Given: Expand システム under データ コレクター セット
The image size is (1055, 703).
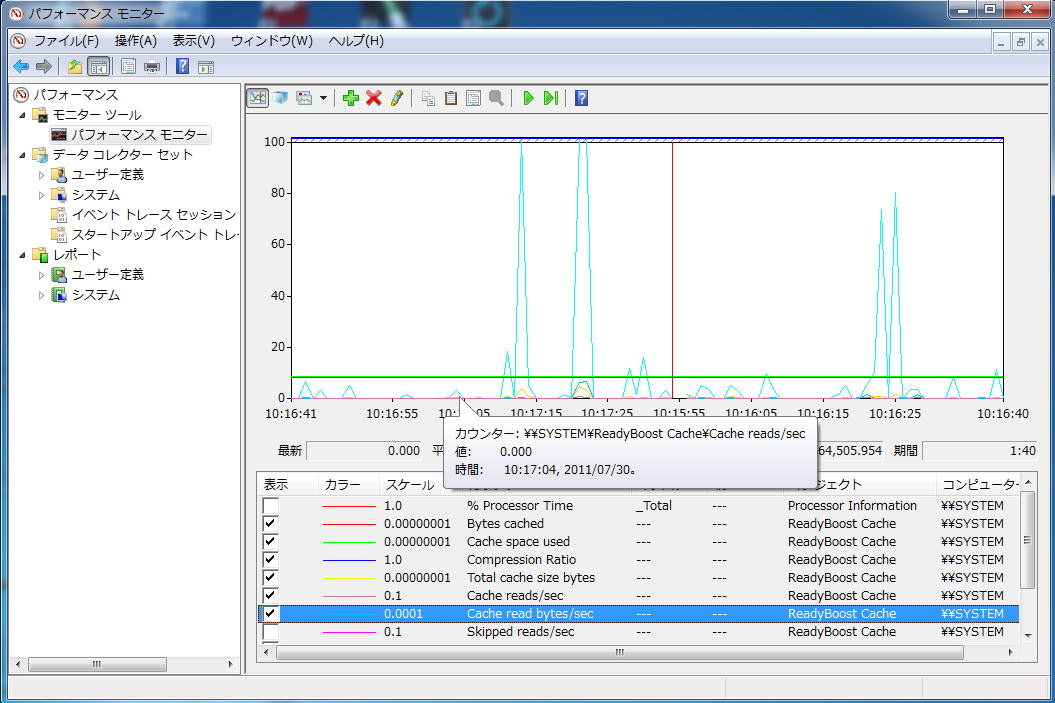Looking at the screenshot, I should click(x=42, y=195).
